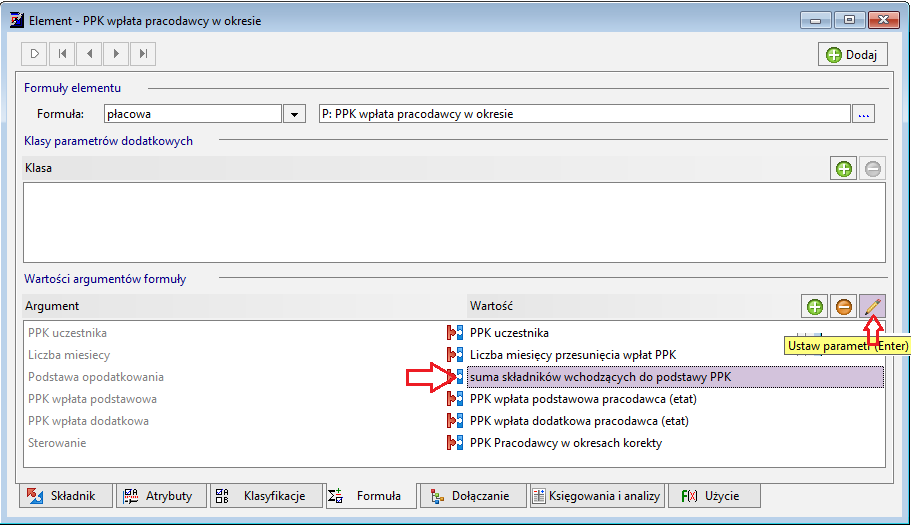Click the Dodaj button
911x528 pixels.
click(852, 55)
